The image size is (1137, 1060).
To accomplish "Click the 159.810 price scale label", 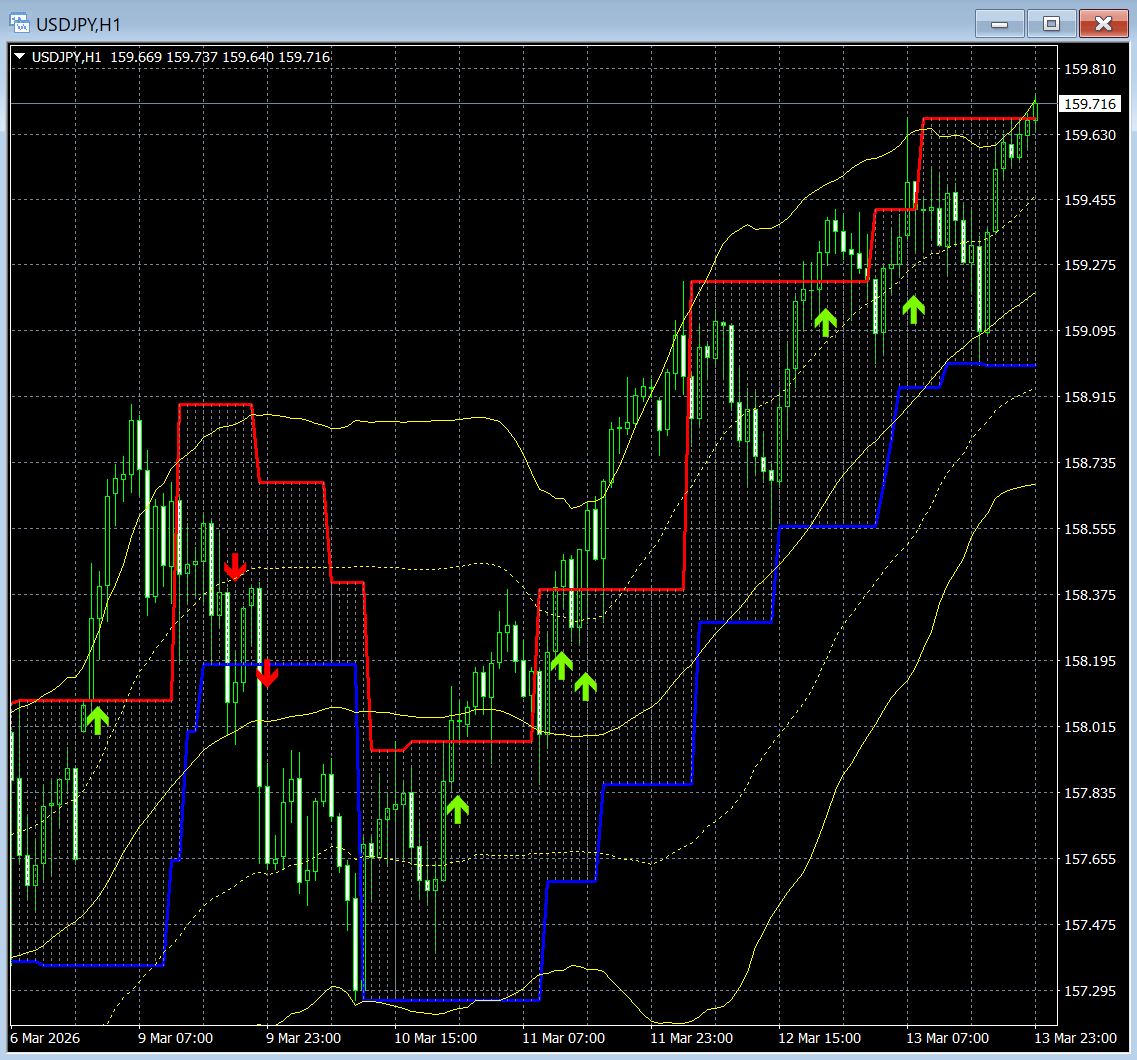I will click(1090, 69).
